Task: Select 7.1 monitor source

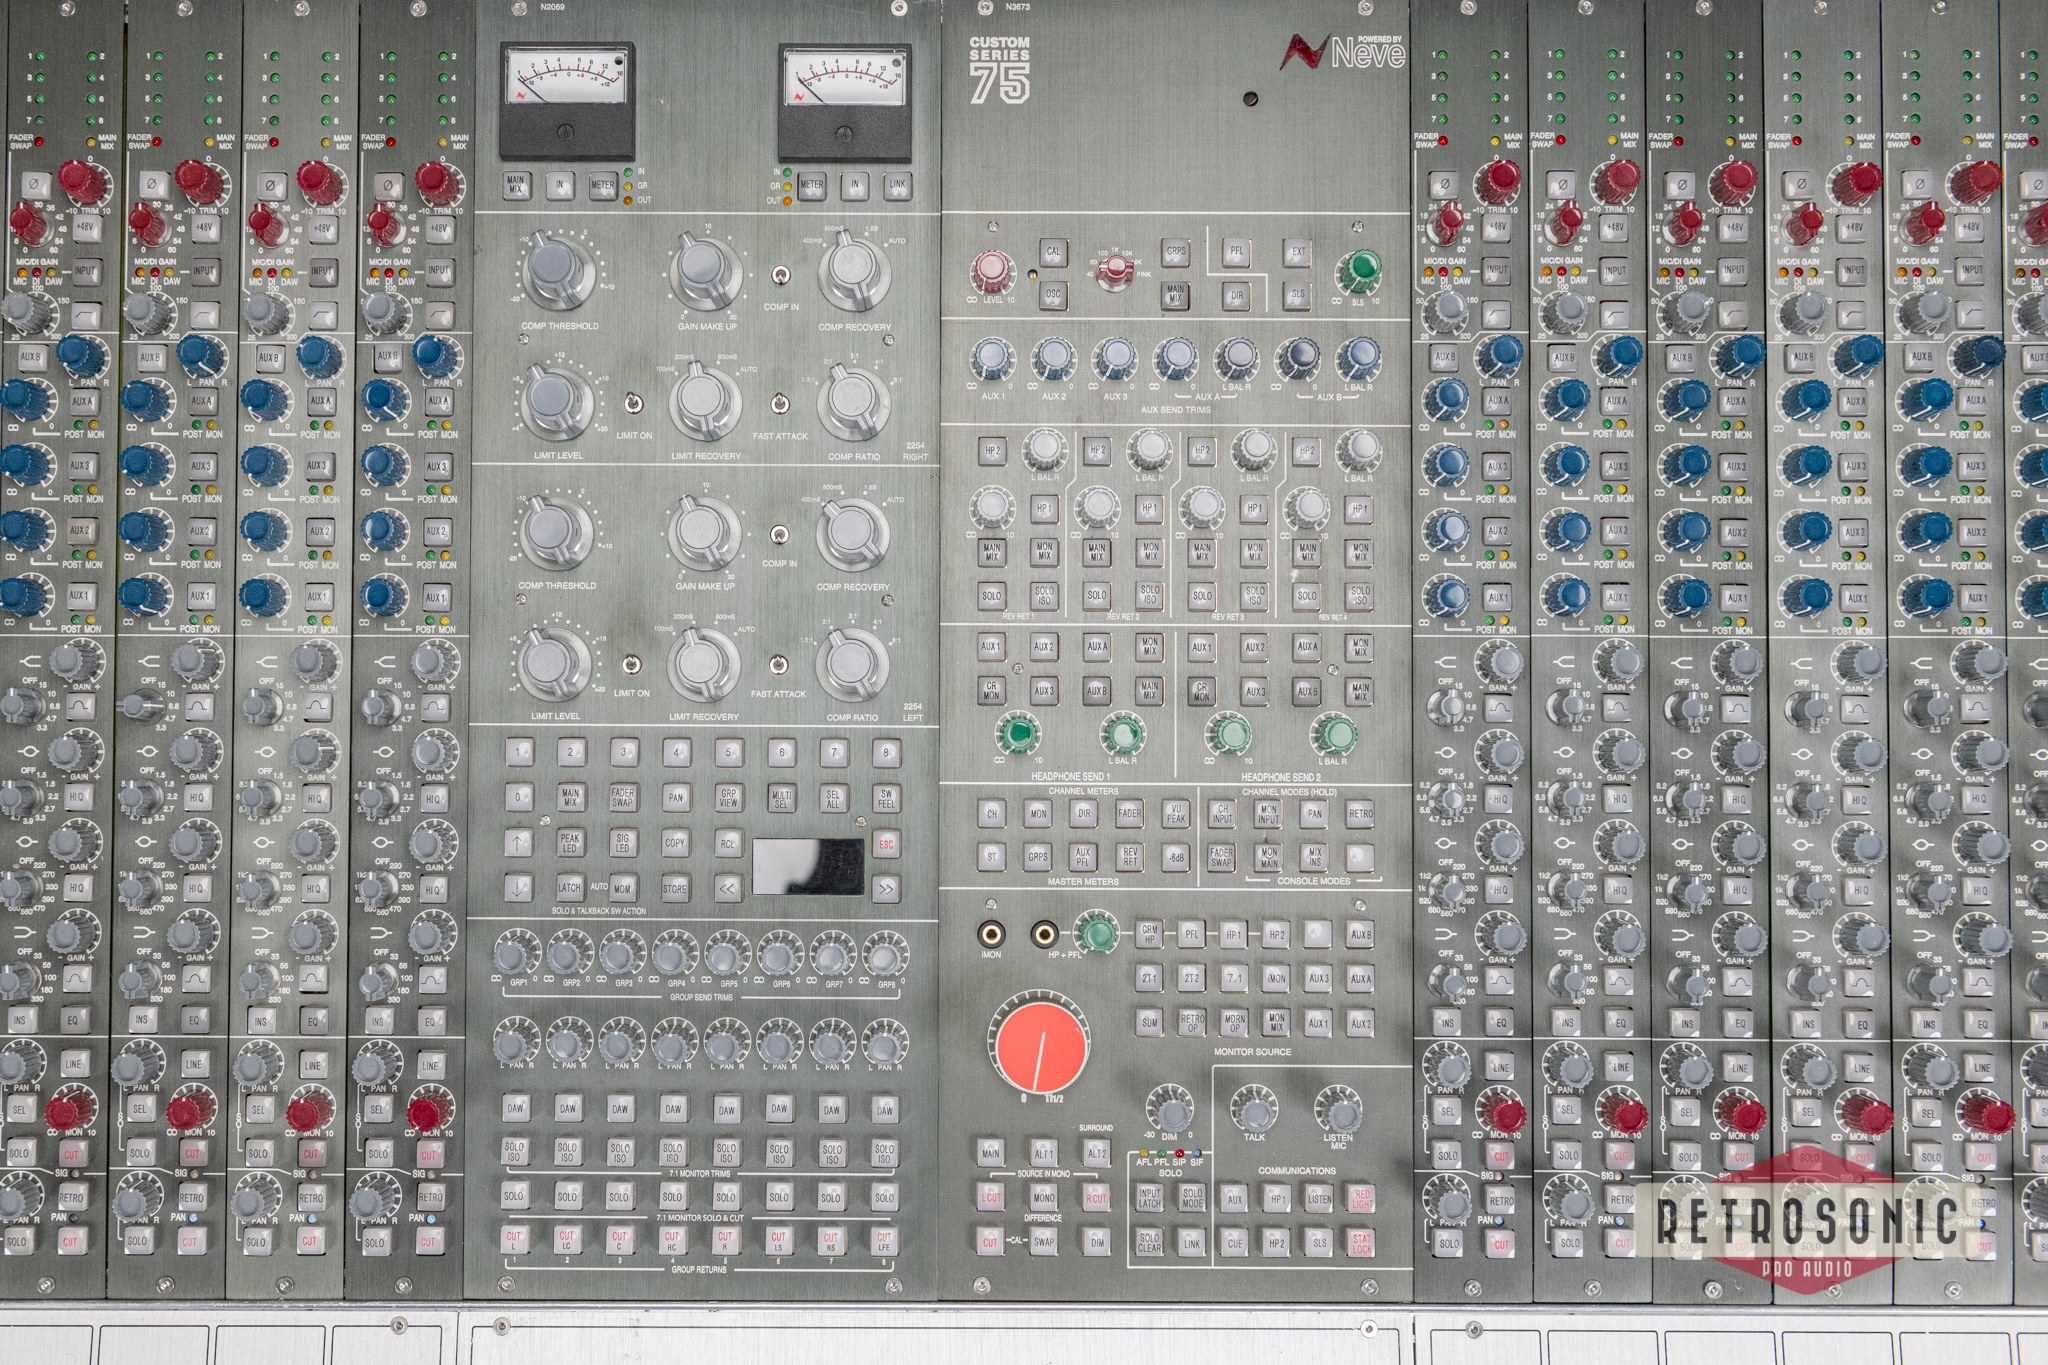Action: [x=1234, y=978]
